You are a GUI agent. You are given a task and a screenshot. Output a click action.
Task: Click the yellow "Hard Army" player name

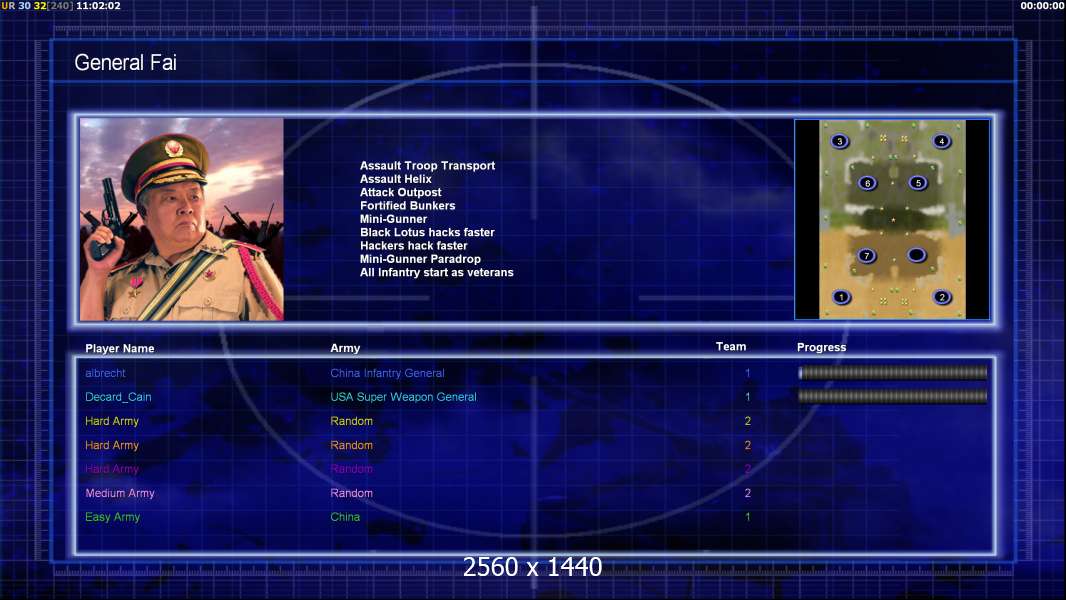111,421
